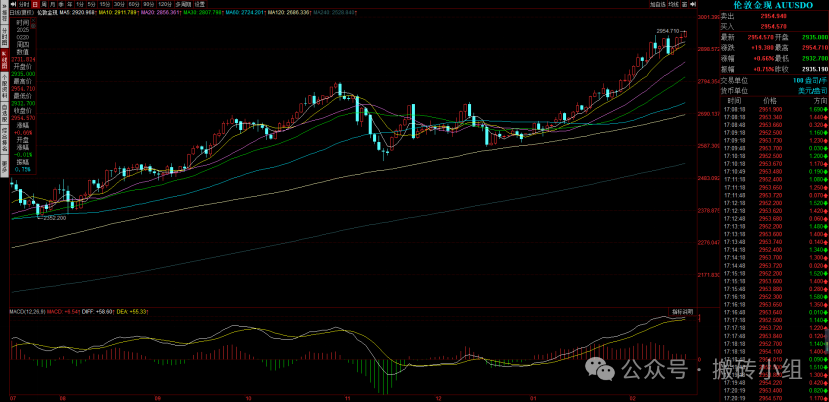This screenshot has width=829, height=402.
Task: Click the 卖出 price 2954.940
Action: click(x=773, y=16)
